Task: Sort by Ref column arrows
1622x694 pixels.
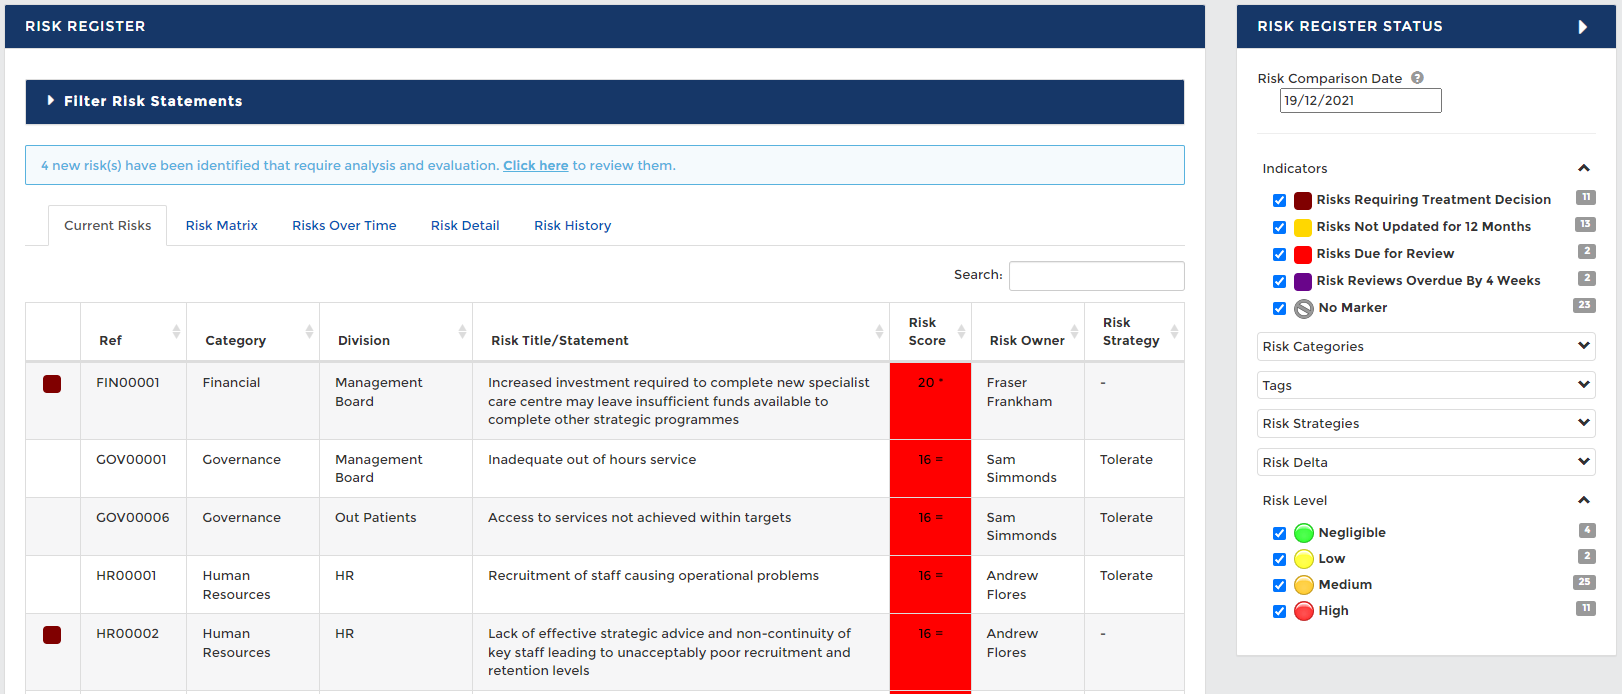Action: click(x=176, y=331)
